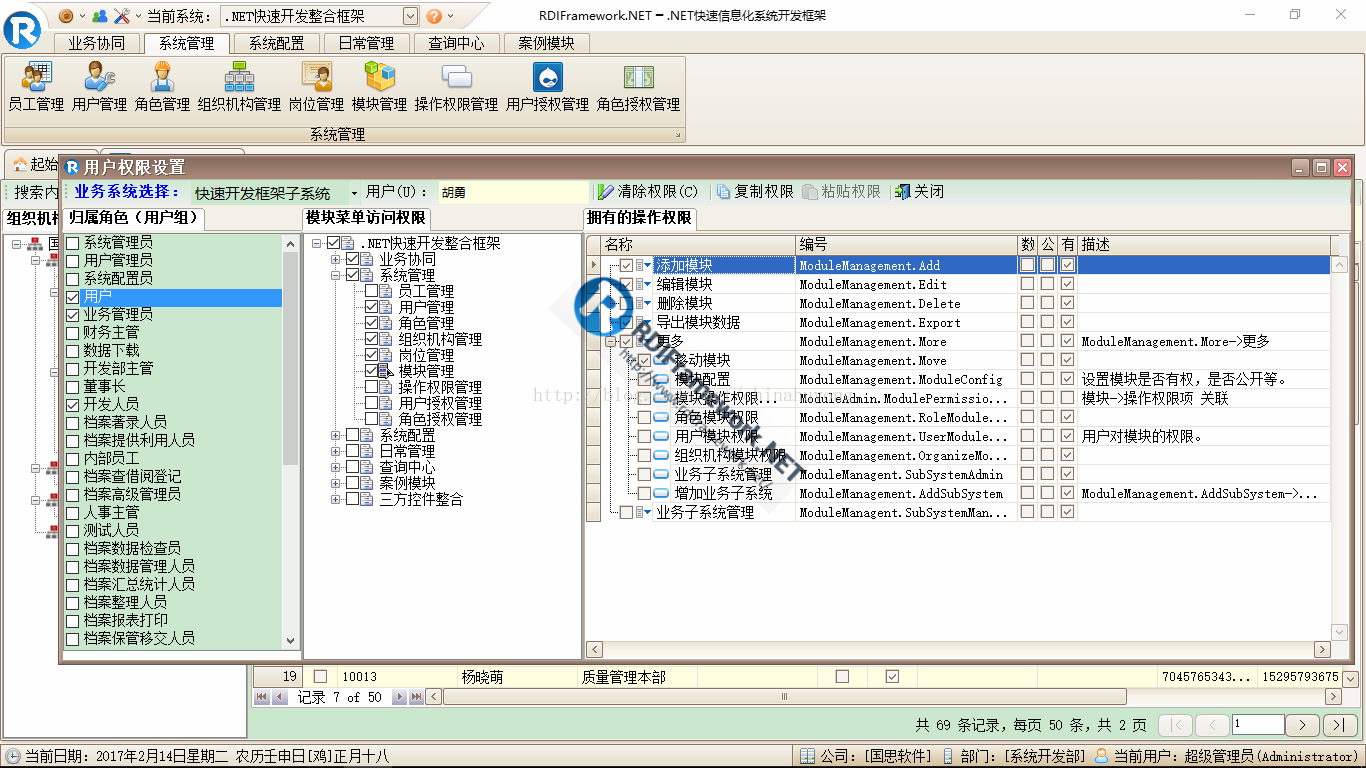Check 三方控件整合 module checkbox
Screen dimensions: 1366x768
pos(352,499)
